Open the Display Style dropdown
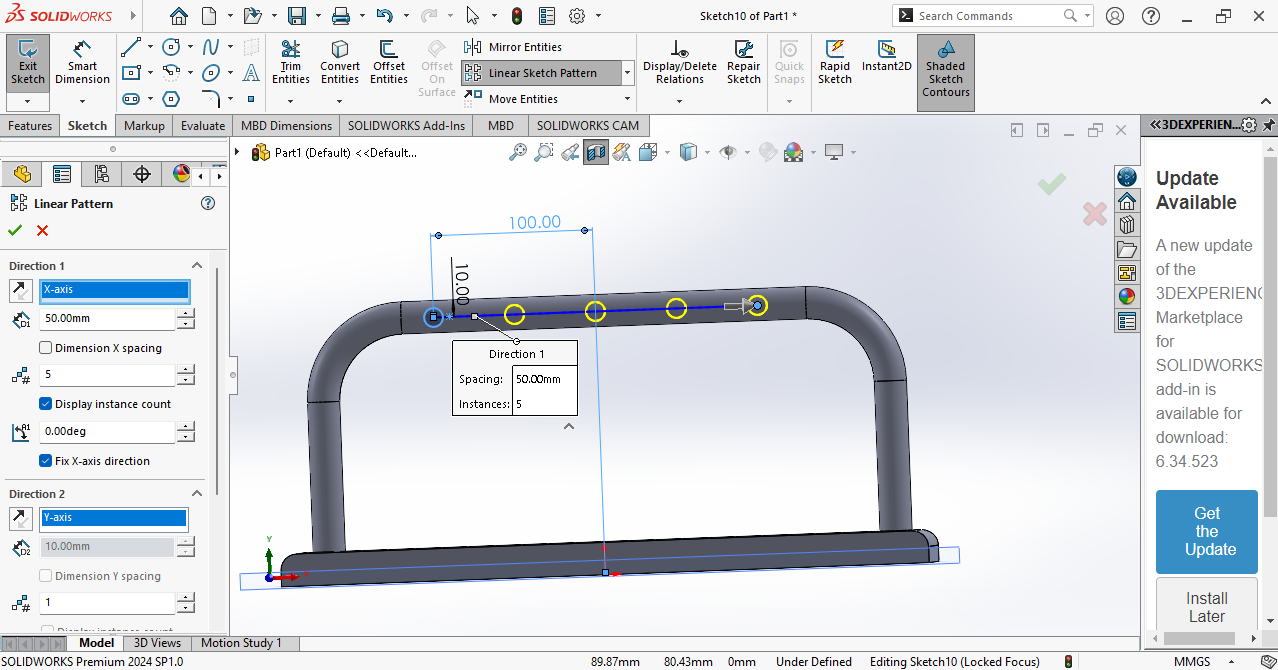The width and height of the screenshot is (1278, 670). [x=706, y=153]
